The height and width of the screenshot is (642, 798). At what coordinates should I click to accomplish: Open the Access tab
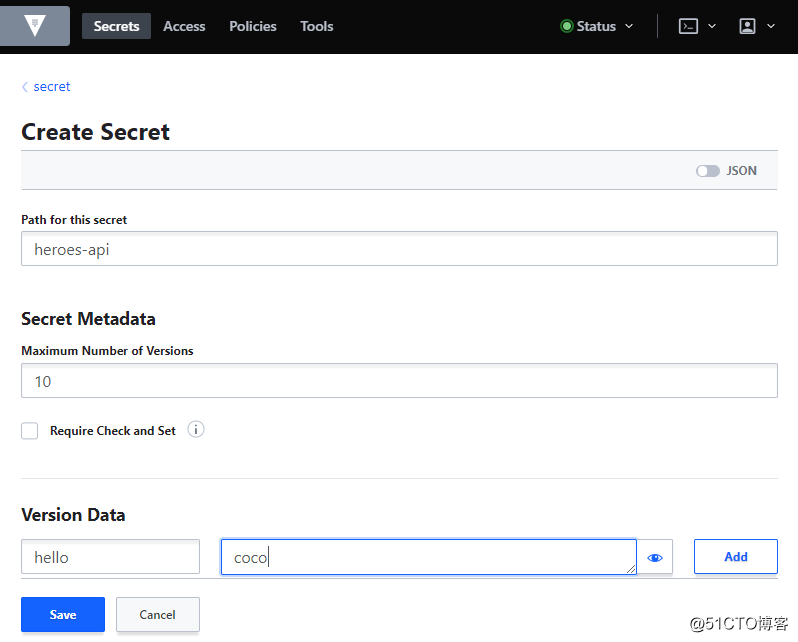coord(184,26)
